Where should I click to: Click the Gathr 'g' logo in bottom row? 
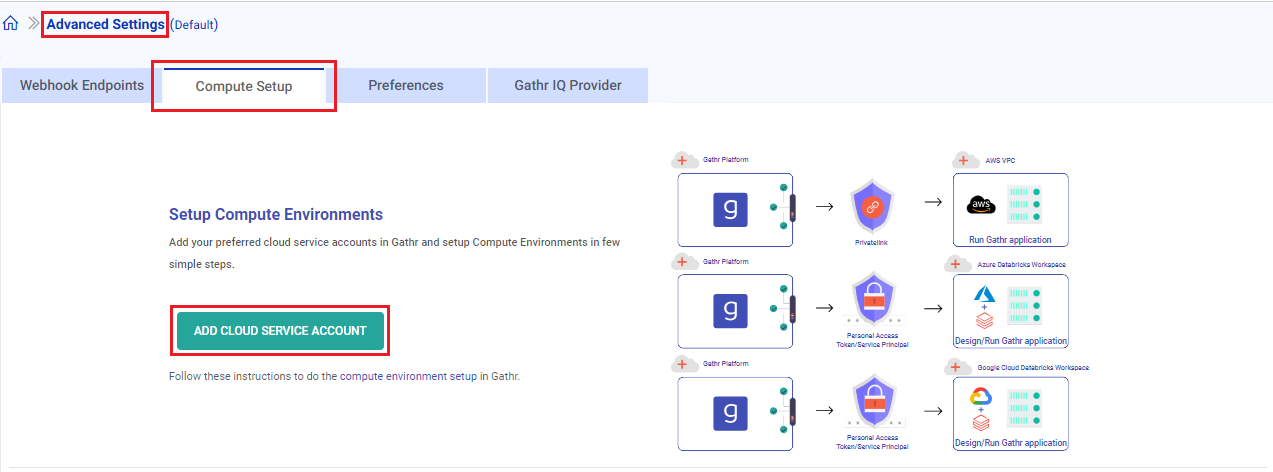730,414
